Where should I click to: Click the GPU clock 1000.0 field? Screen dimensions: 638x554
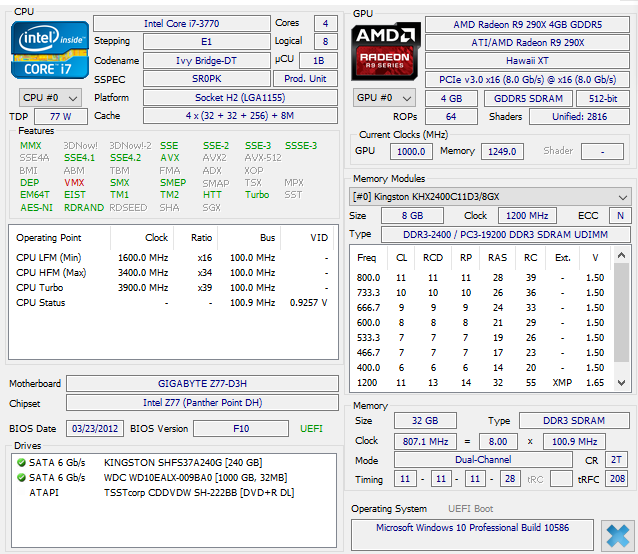(411, 152)
